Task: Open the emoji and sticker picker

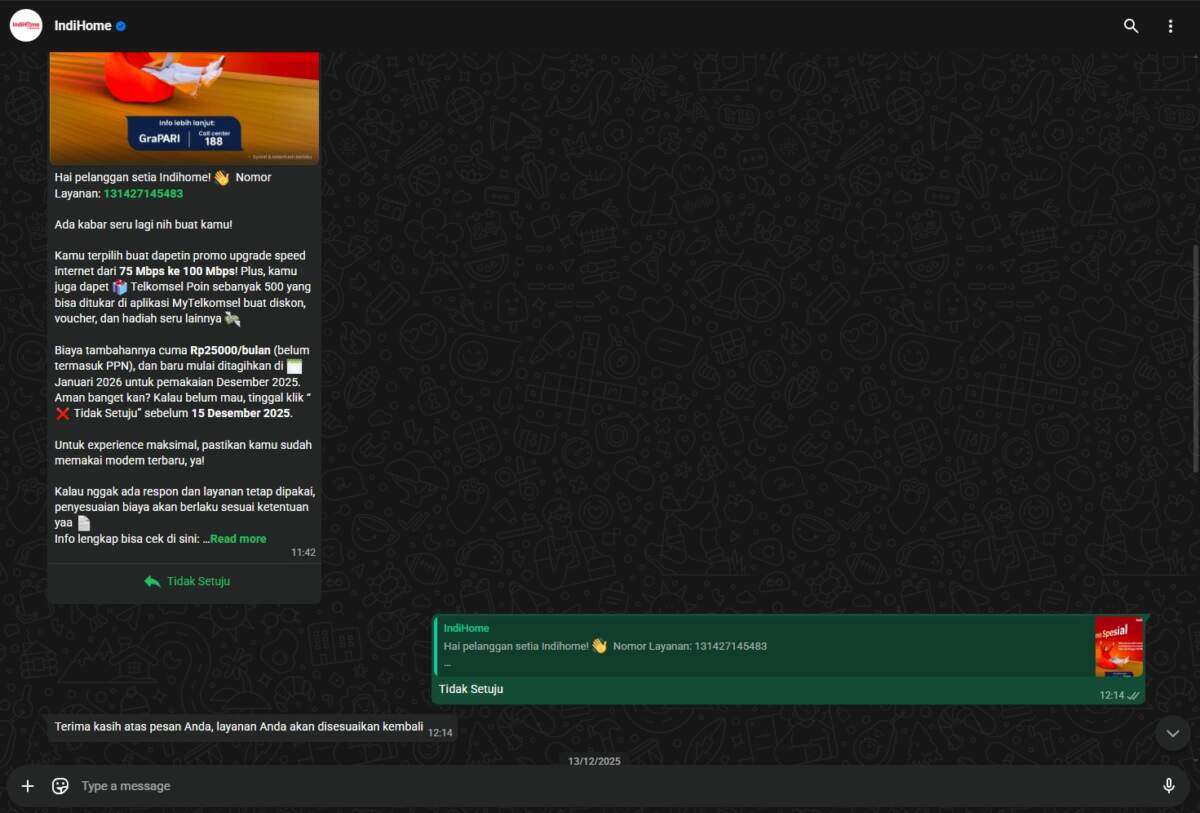Action: pyautogui.click(x=60, y=786)
